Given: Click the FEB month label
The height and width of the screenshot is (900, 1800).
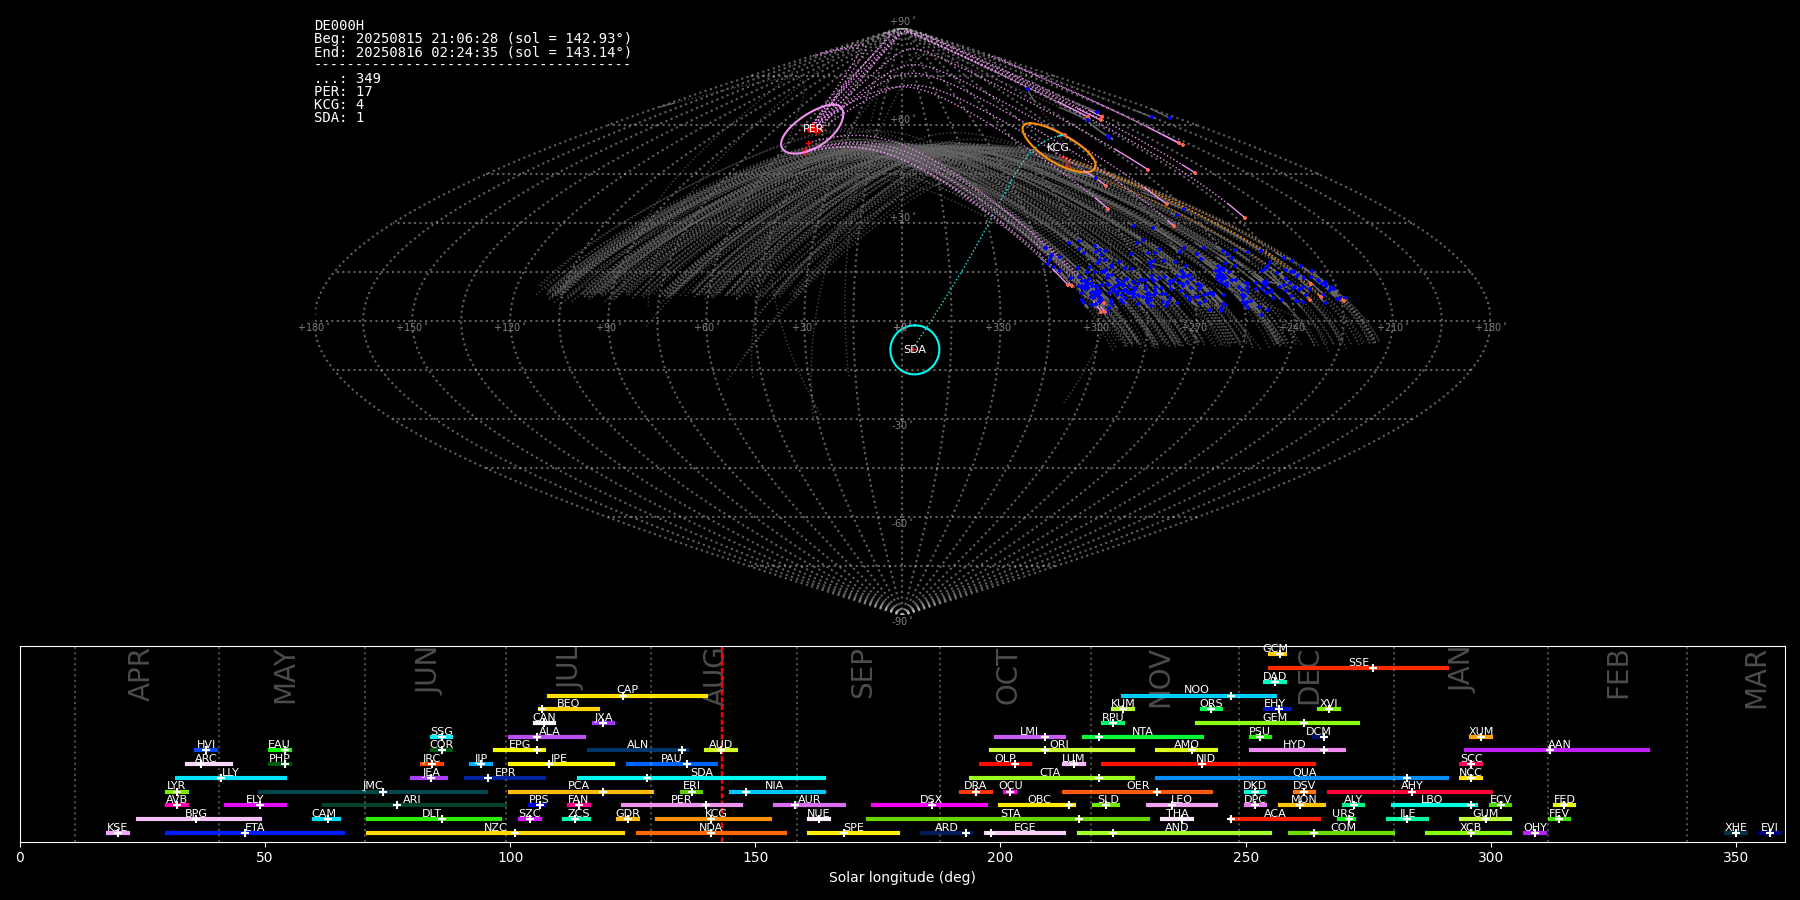Looking at the screenshot, I should coord(1618,674).
